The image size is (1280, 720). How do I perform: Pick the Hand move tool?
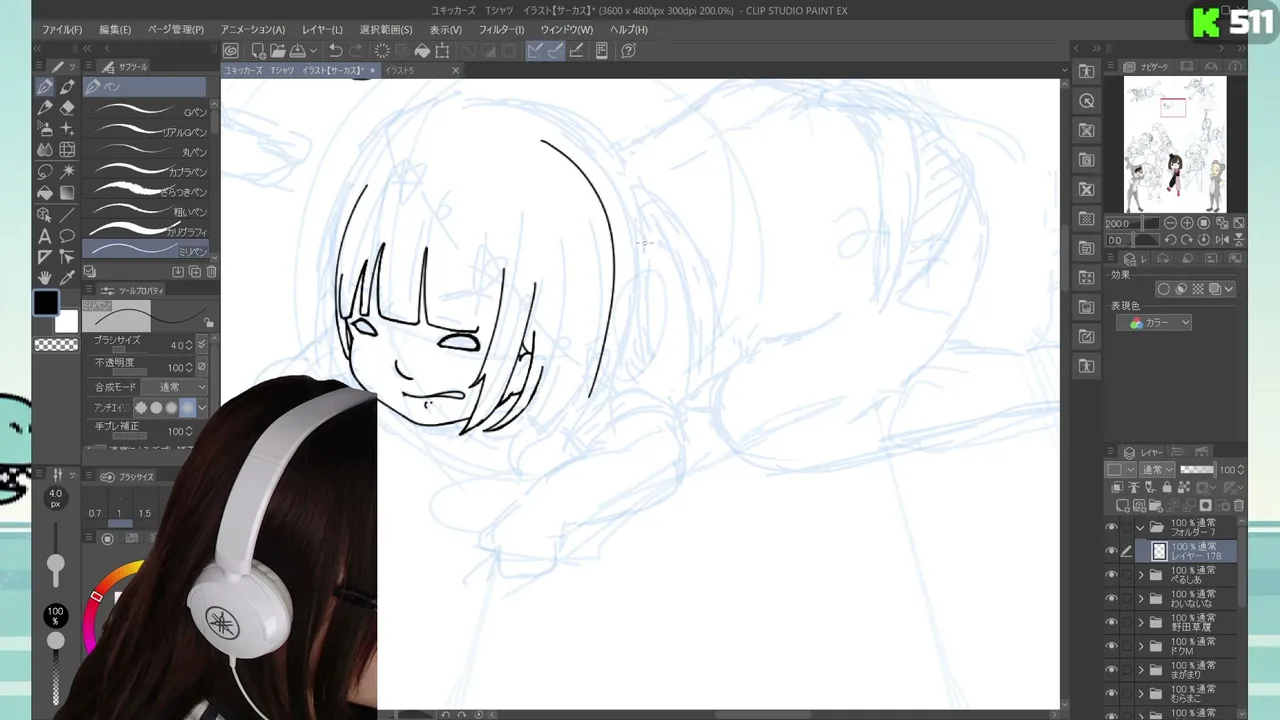(45, 278)
